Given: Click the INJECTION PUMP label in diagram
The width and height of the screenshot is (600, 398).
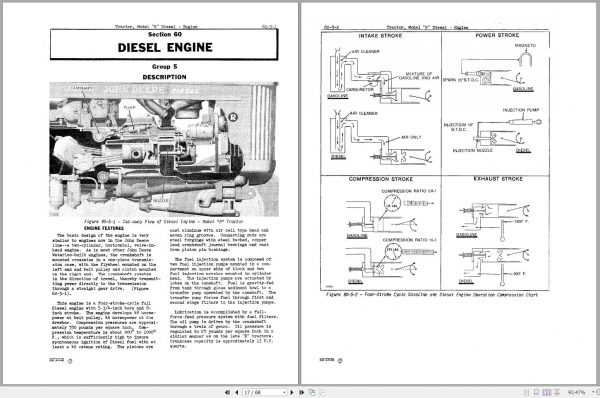Looking at the screenshot, I should pos(520,110).
